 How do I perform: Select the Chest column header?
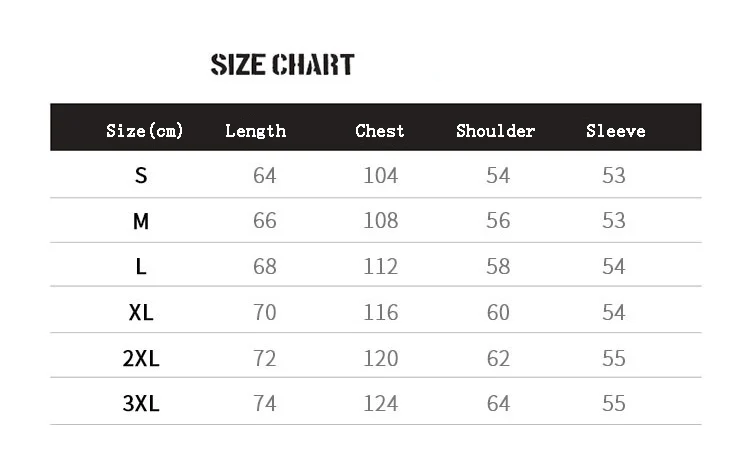pyautogui.click(x=380, y=131)
